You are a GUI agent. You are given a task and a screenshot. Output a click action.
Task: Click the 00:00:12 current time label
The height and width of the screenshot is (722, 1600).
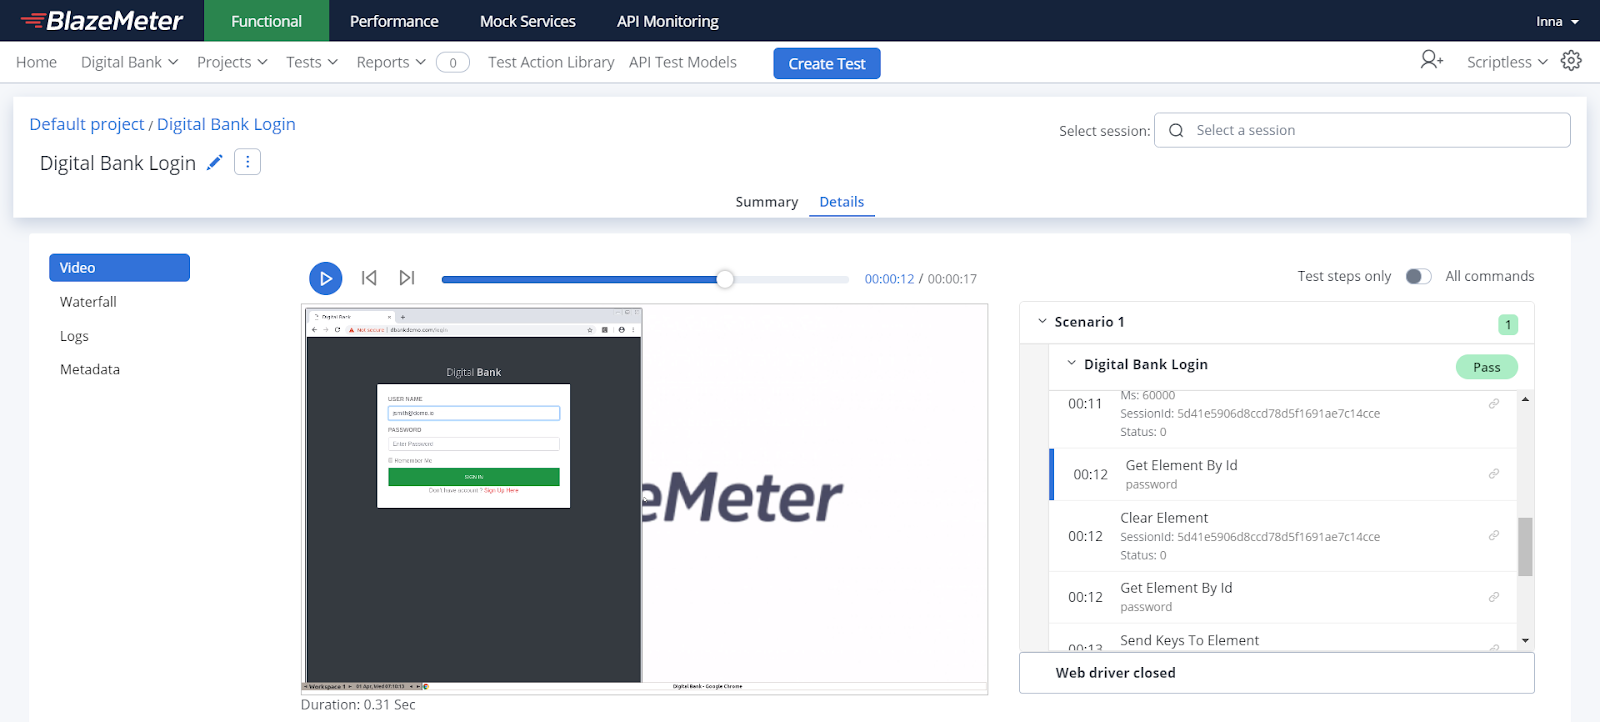point(889,279)
